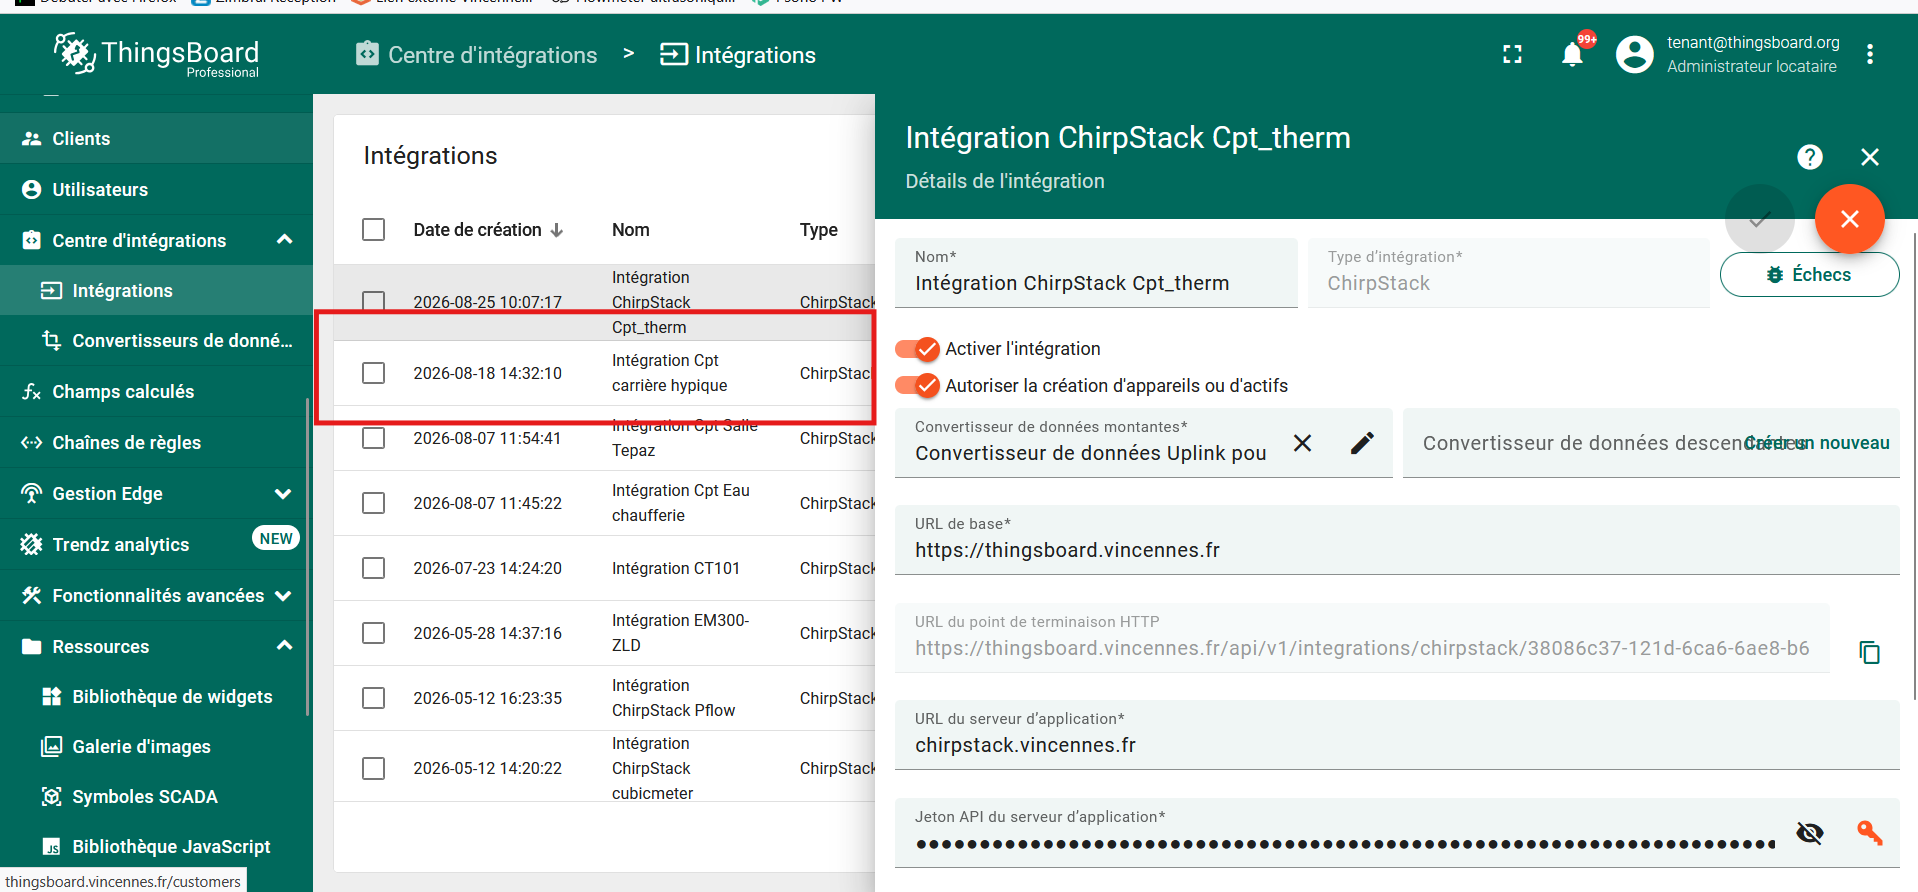Sort by the Type column header
Viewport: 1918px width, 892px height.
coord(819,230)
